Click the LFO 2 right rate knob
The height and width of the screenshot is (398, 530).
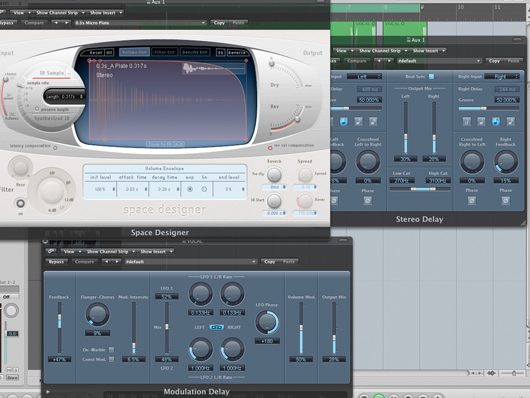(x=232, y=350)
